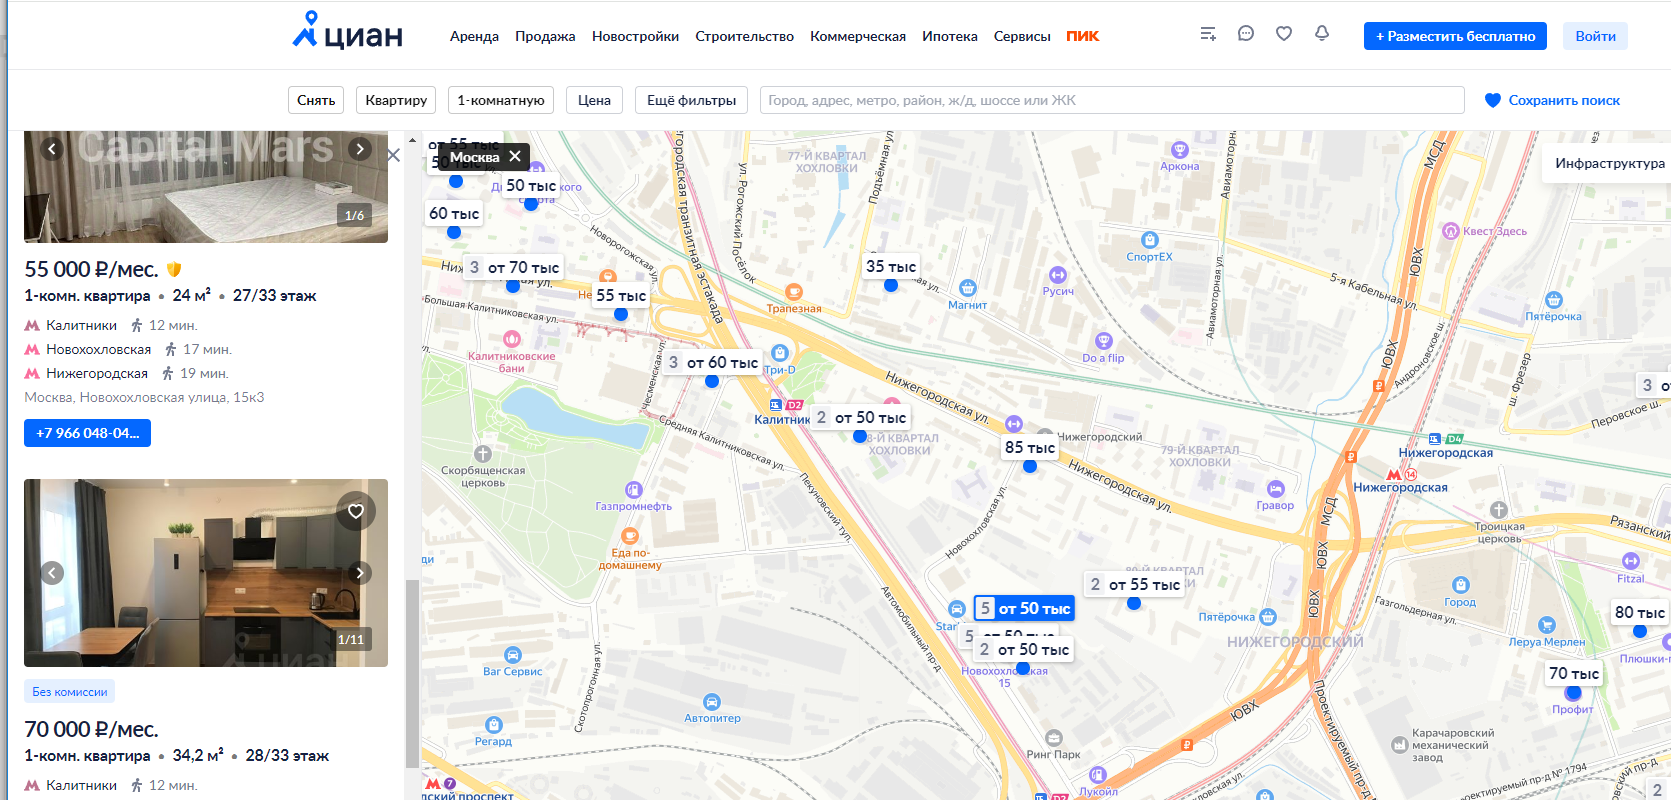This screenshot has height=800, width=1671.
Task: Open the 70 000 kitchen photo thumbnail
Action: tap(206, 573)
